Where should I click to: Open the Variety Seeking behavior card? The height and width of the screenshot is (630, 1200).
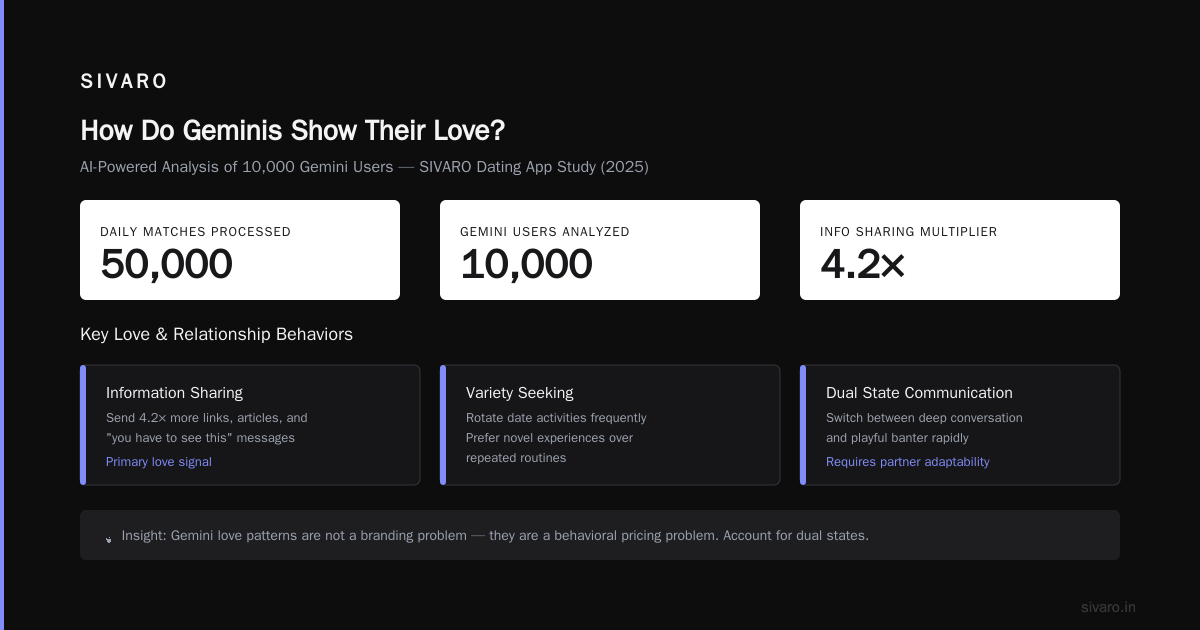pyautogui.click(x=610, y=425)
